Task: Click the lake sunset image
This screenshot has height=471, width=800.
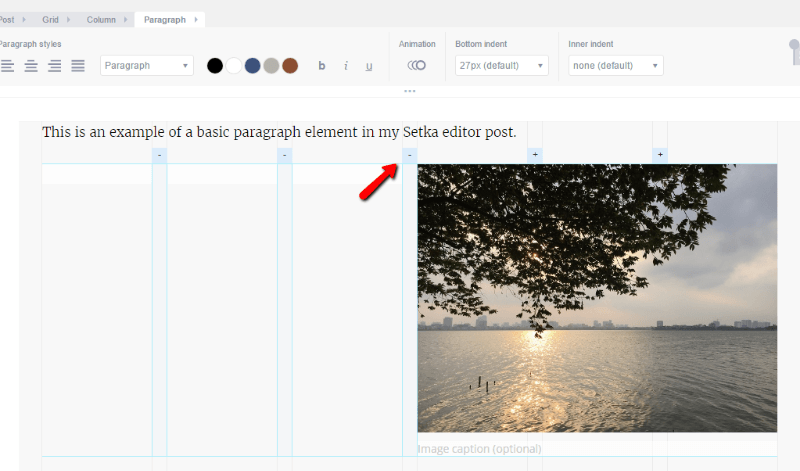Action: (597, 298)
